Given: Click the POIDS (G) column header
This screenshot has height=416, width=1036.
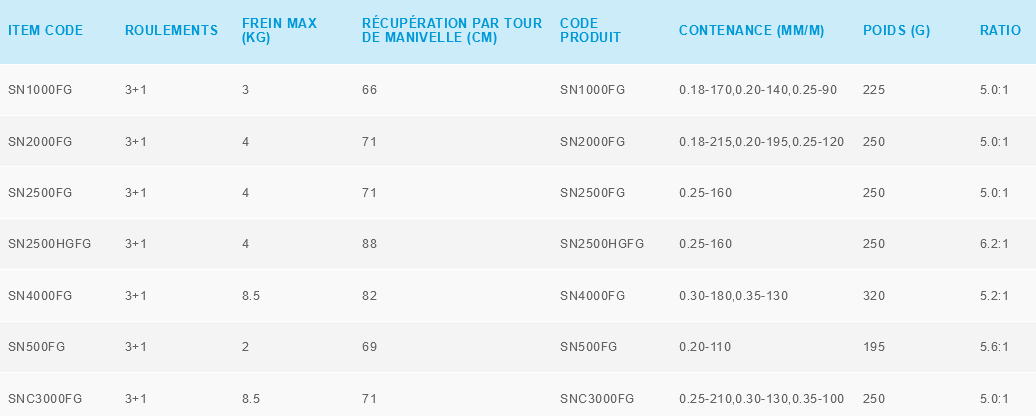Looking at the screenshot, I should [x=896, y=31].
